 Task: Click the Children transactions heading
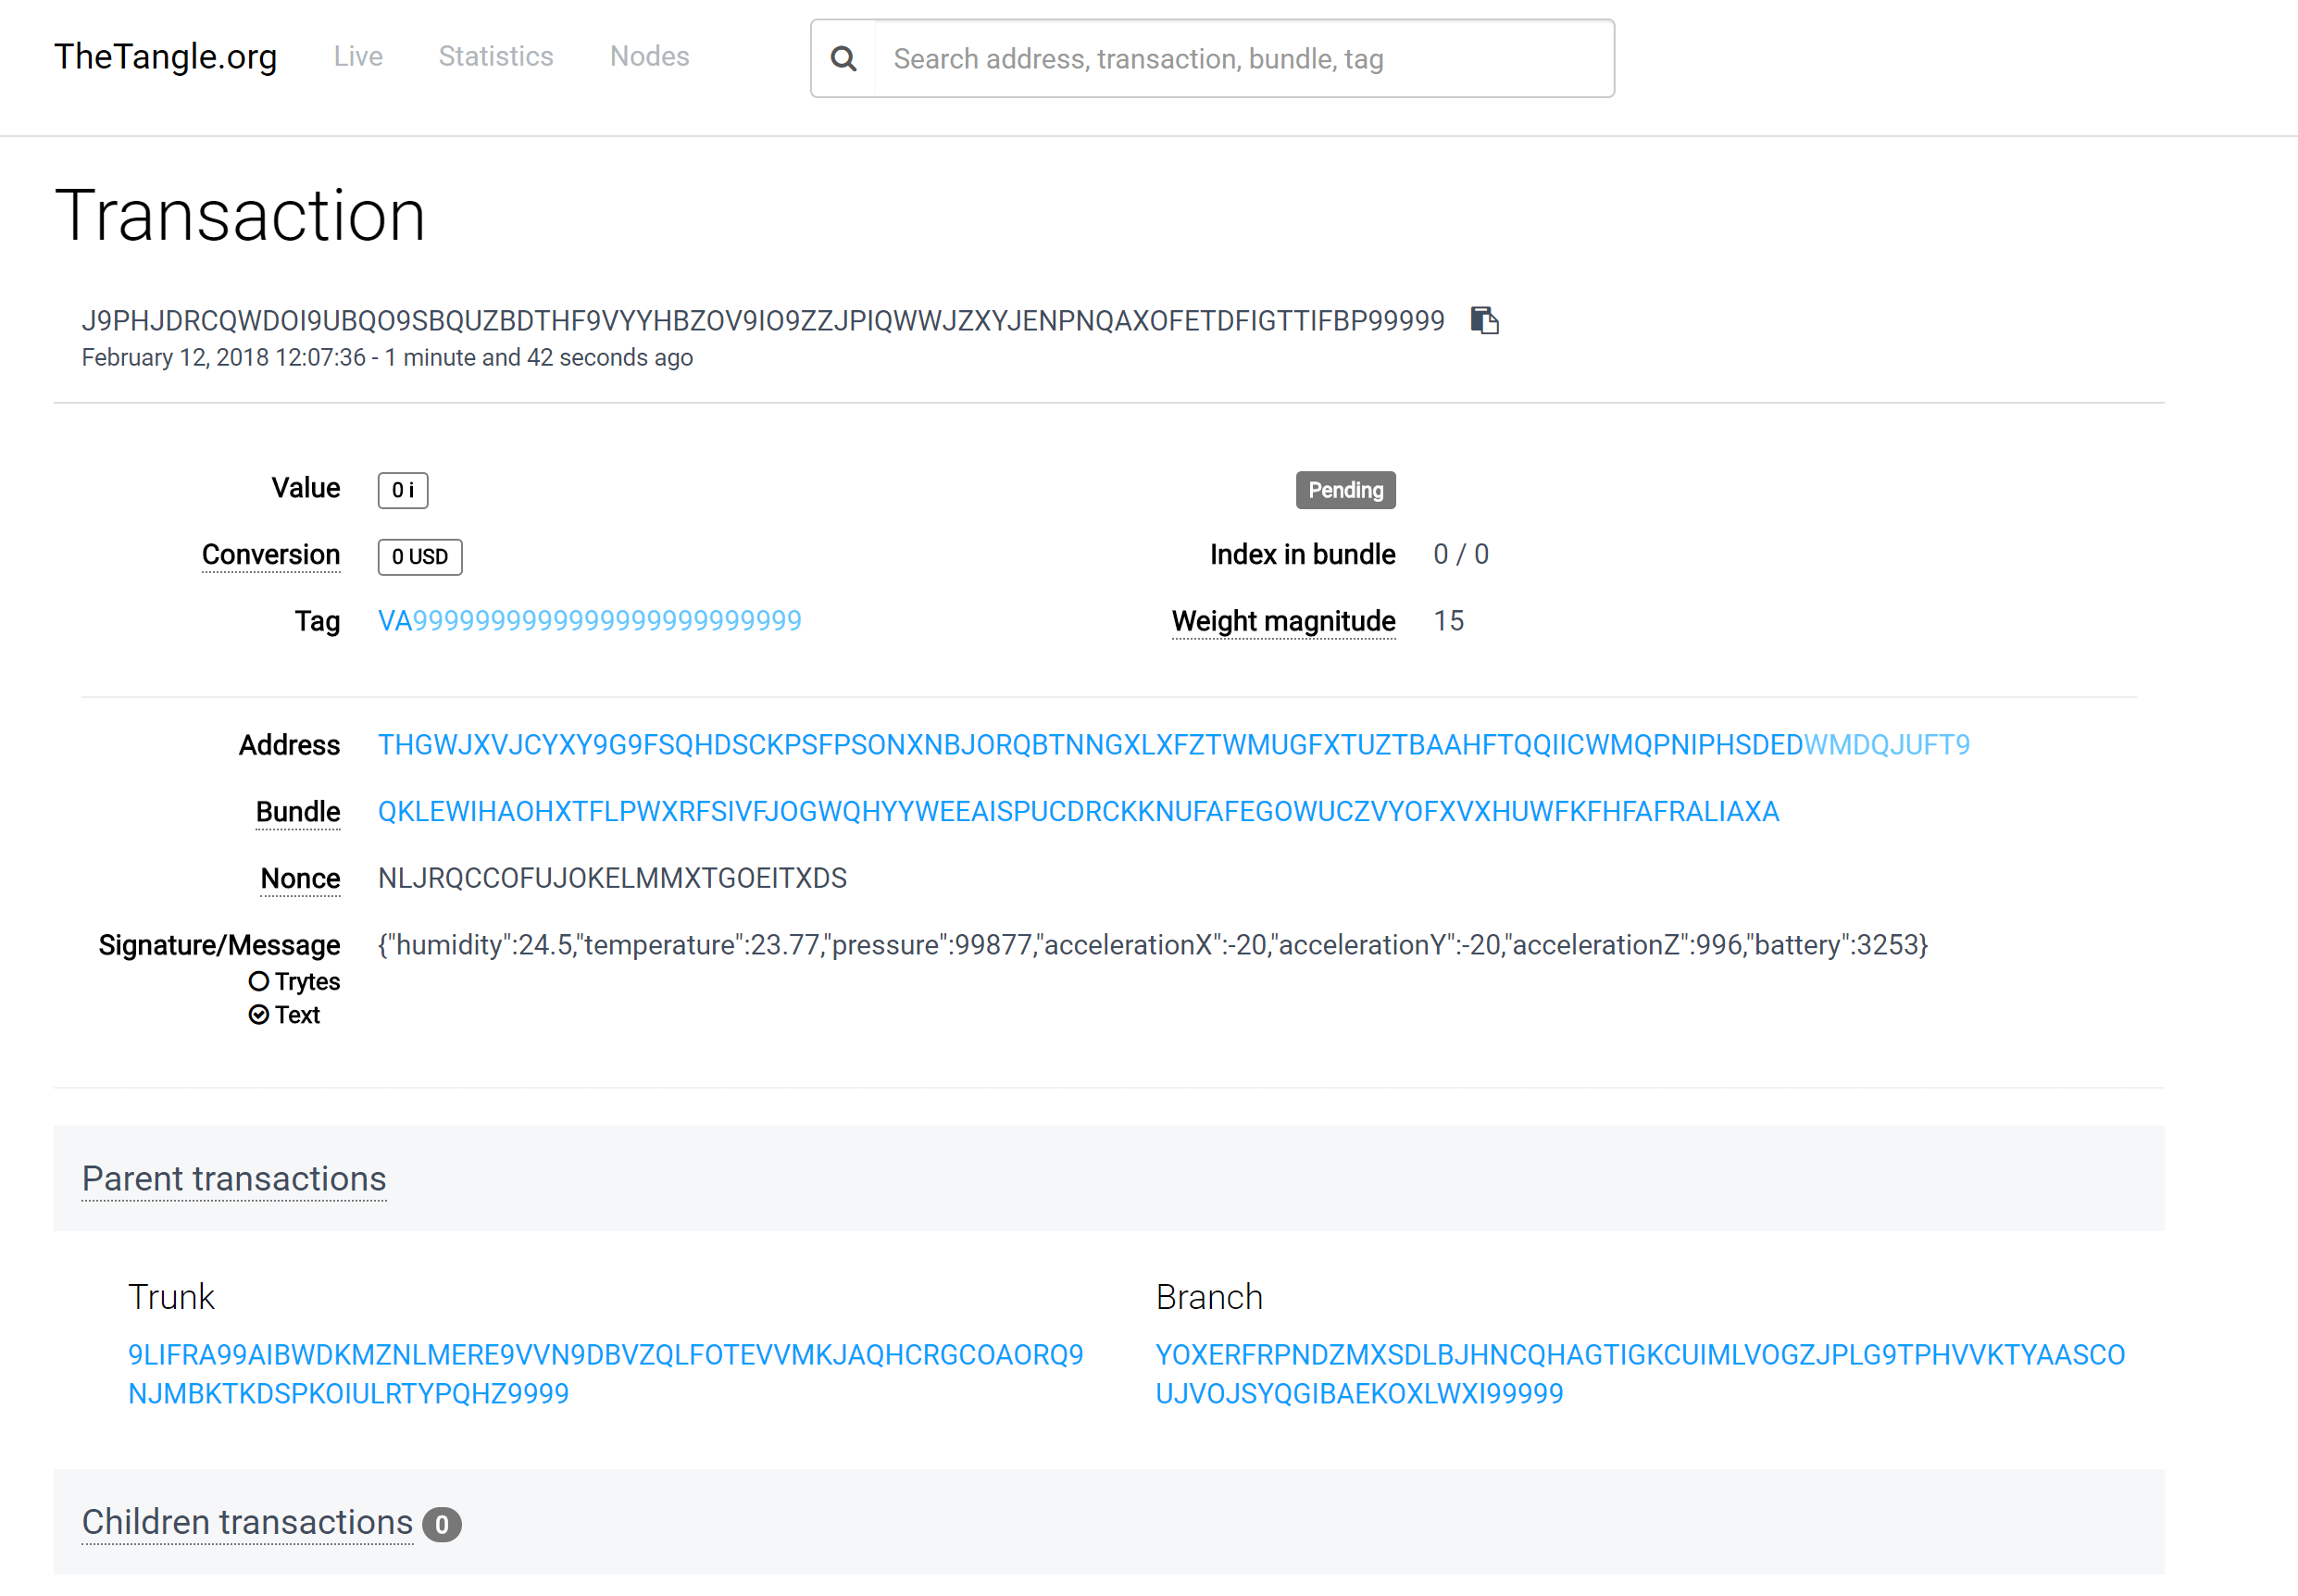(247, 1522)
